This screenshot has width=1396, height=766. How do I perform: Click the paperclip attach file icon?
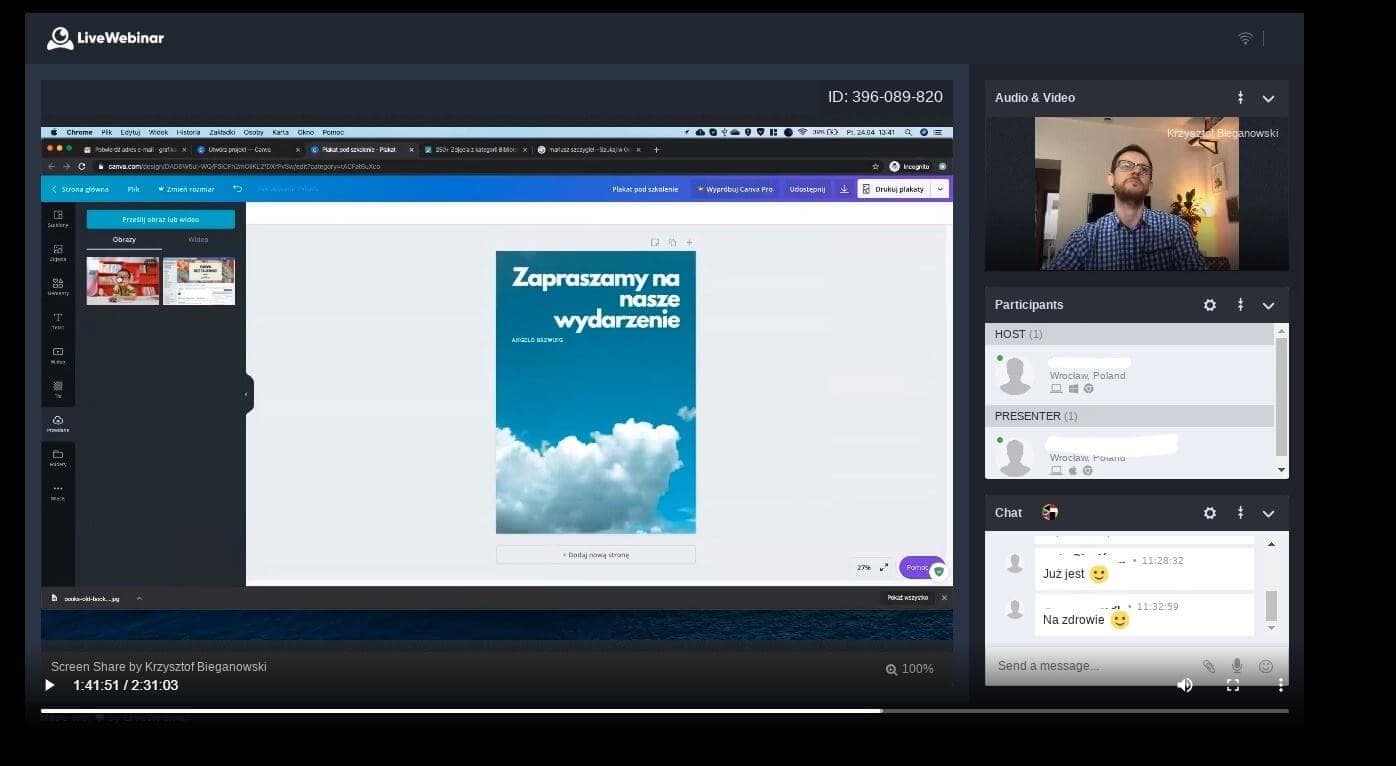[1209, 666]
